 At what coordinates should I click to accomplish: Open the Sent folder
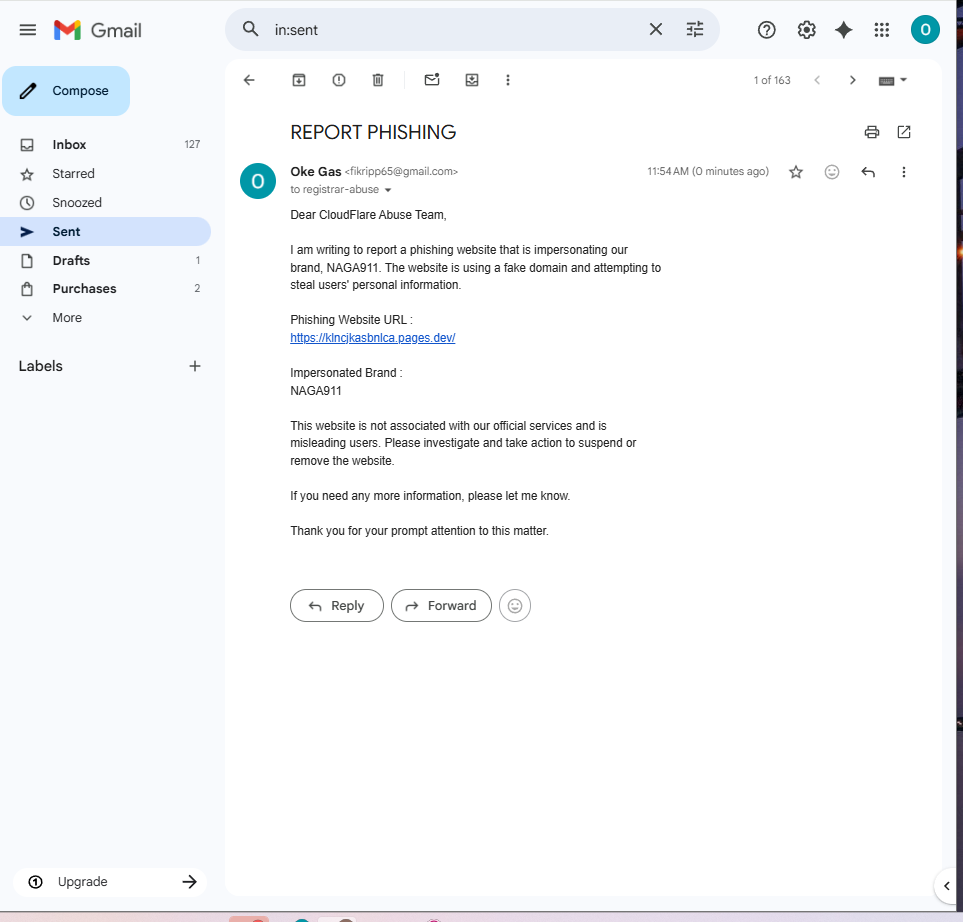tap(106, 232)
